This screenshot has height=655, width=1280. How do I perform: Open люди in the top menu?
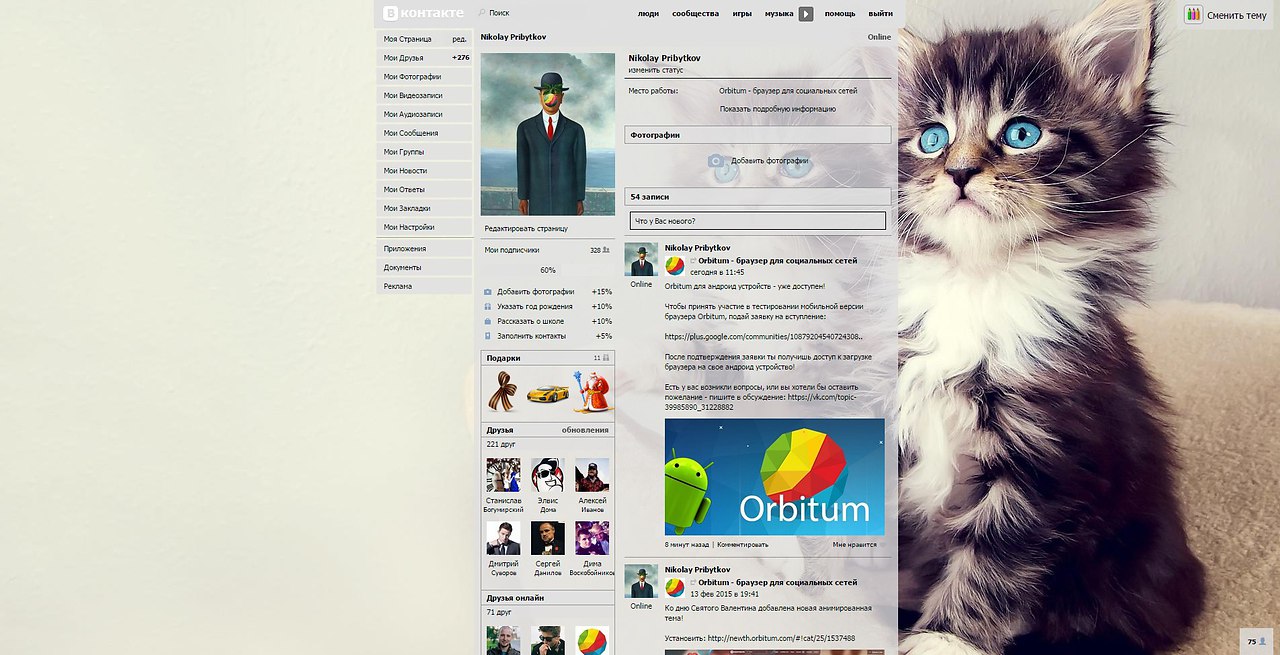(648, 14)
